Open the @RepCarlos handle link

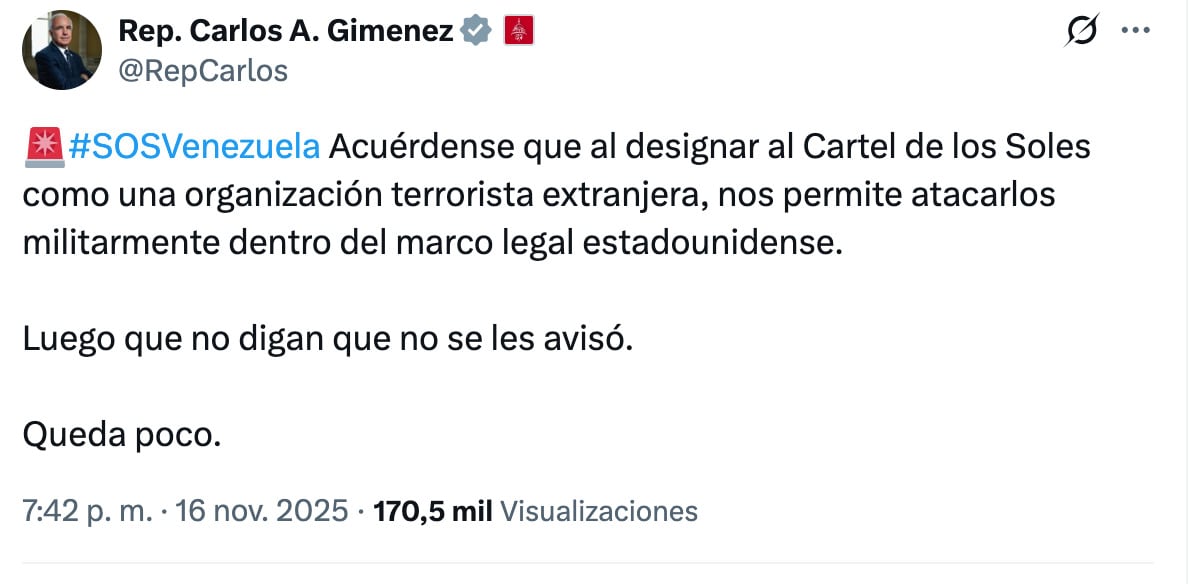pyautogui.click(x=203, y=70)
